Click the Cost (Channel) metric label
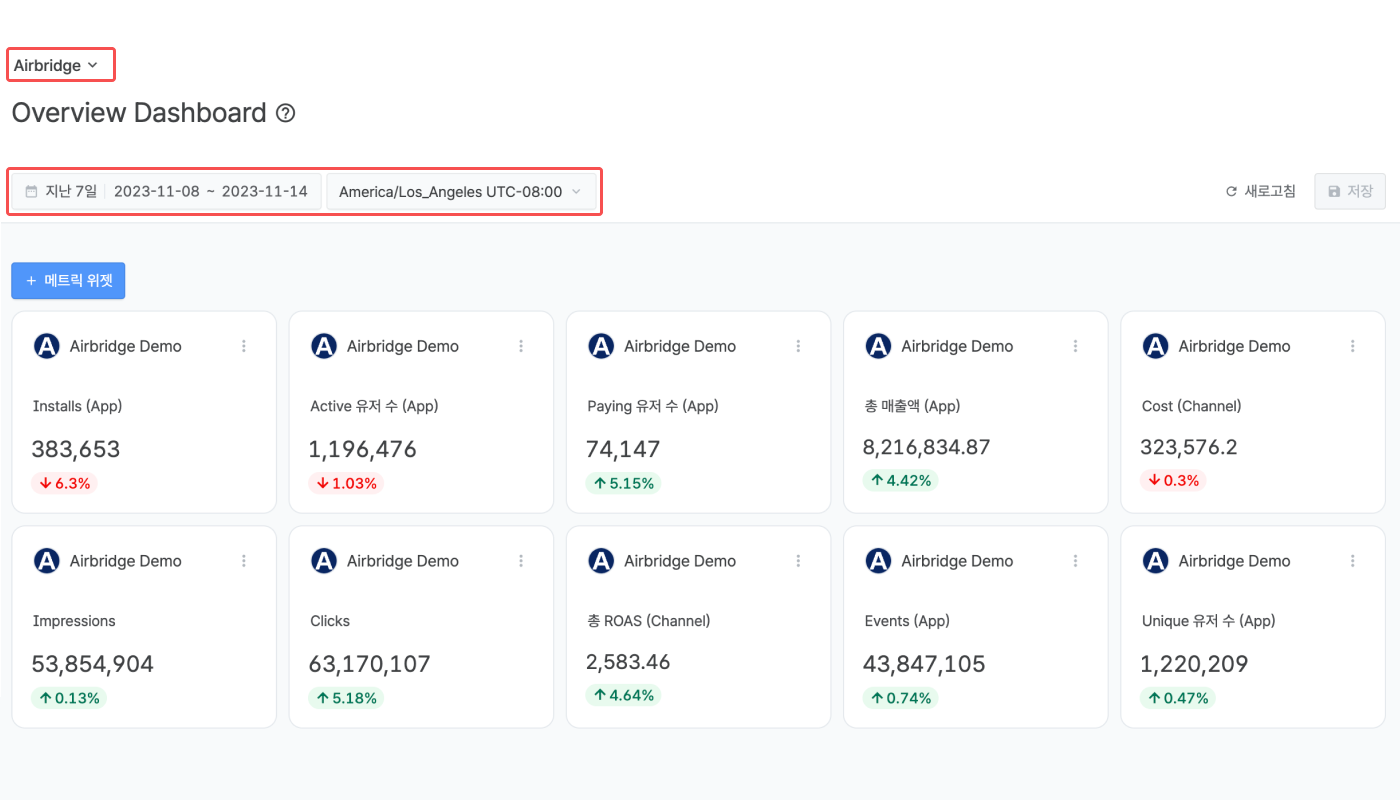Viewport: 1400px width, 800px height. (1191, 406)
